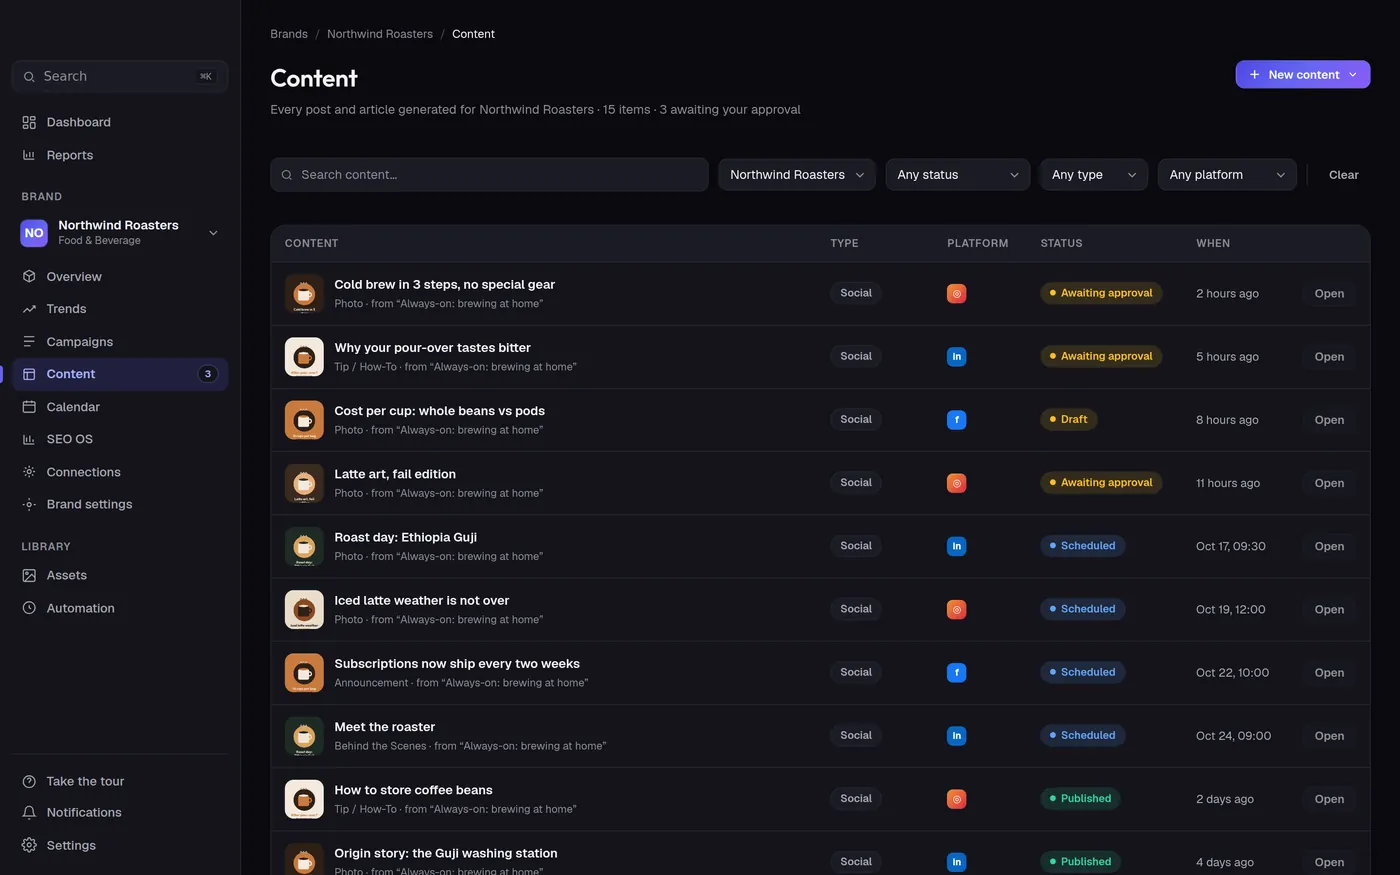Click the Draft status badge
The width and height of the screenshot is (1400, 875).
click(x=1068, y=419)
